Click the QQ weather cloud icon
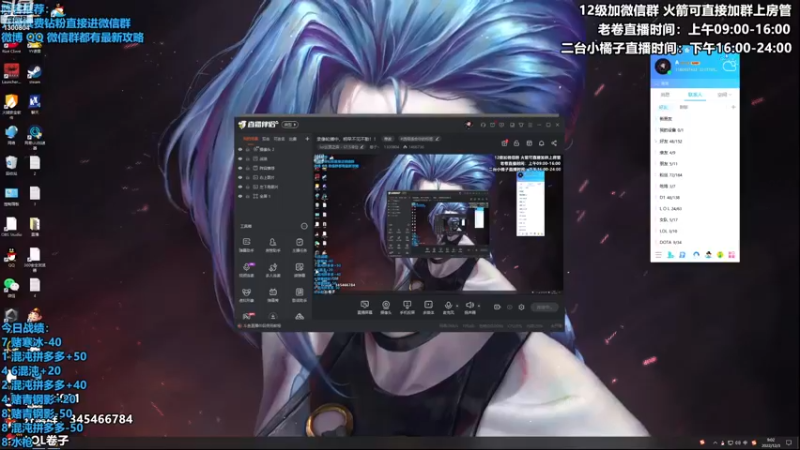This screenshot has width=800, height=450. tap(730, 66)
